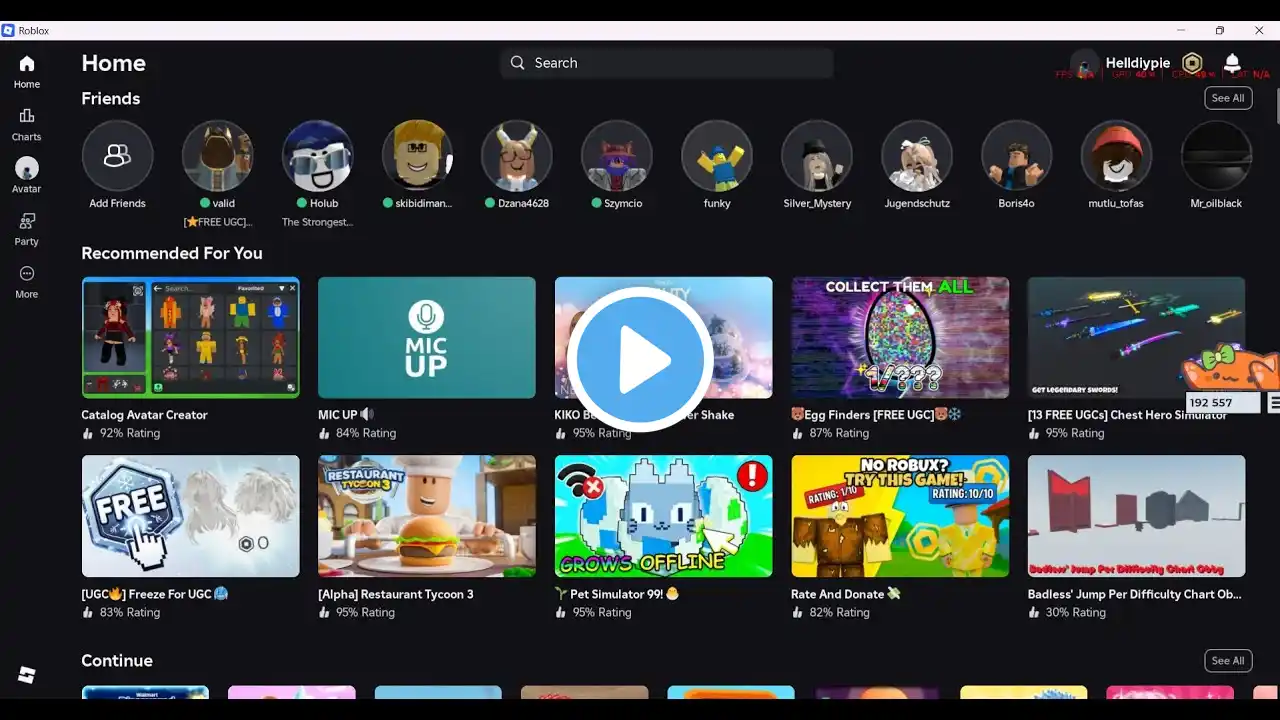Open Pet Simulator 99 thumbnail
1280x720 pixels.
pos(663,516)
